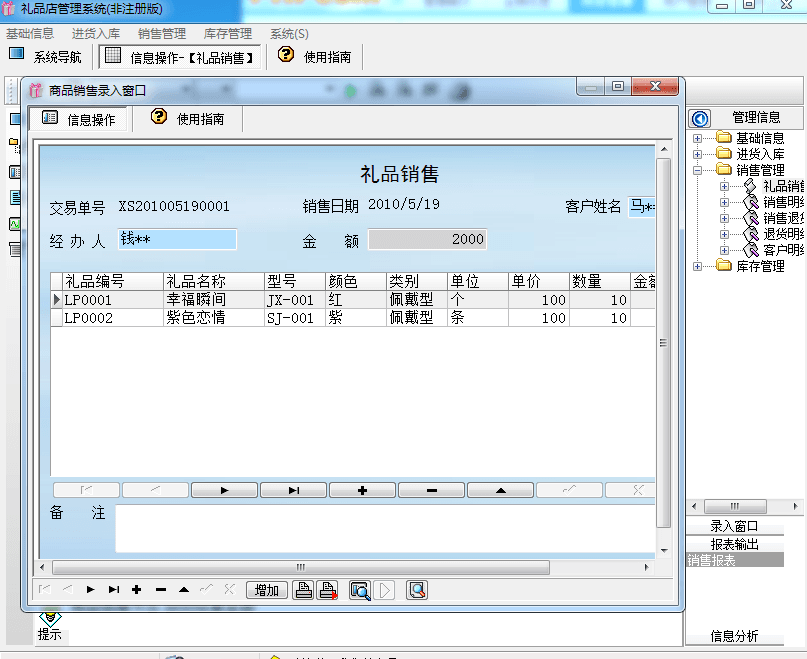Click the gift box icon in the 商品销售录入窗口 title bar

click(x=35, y=91)
